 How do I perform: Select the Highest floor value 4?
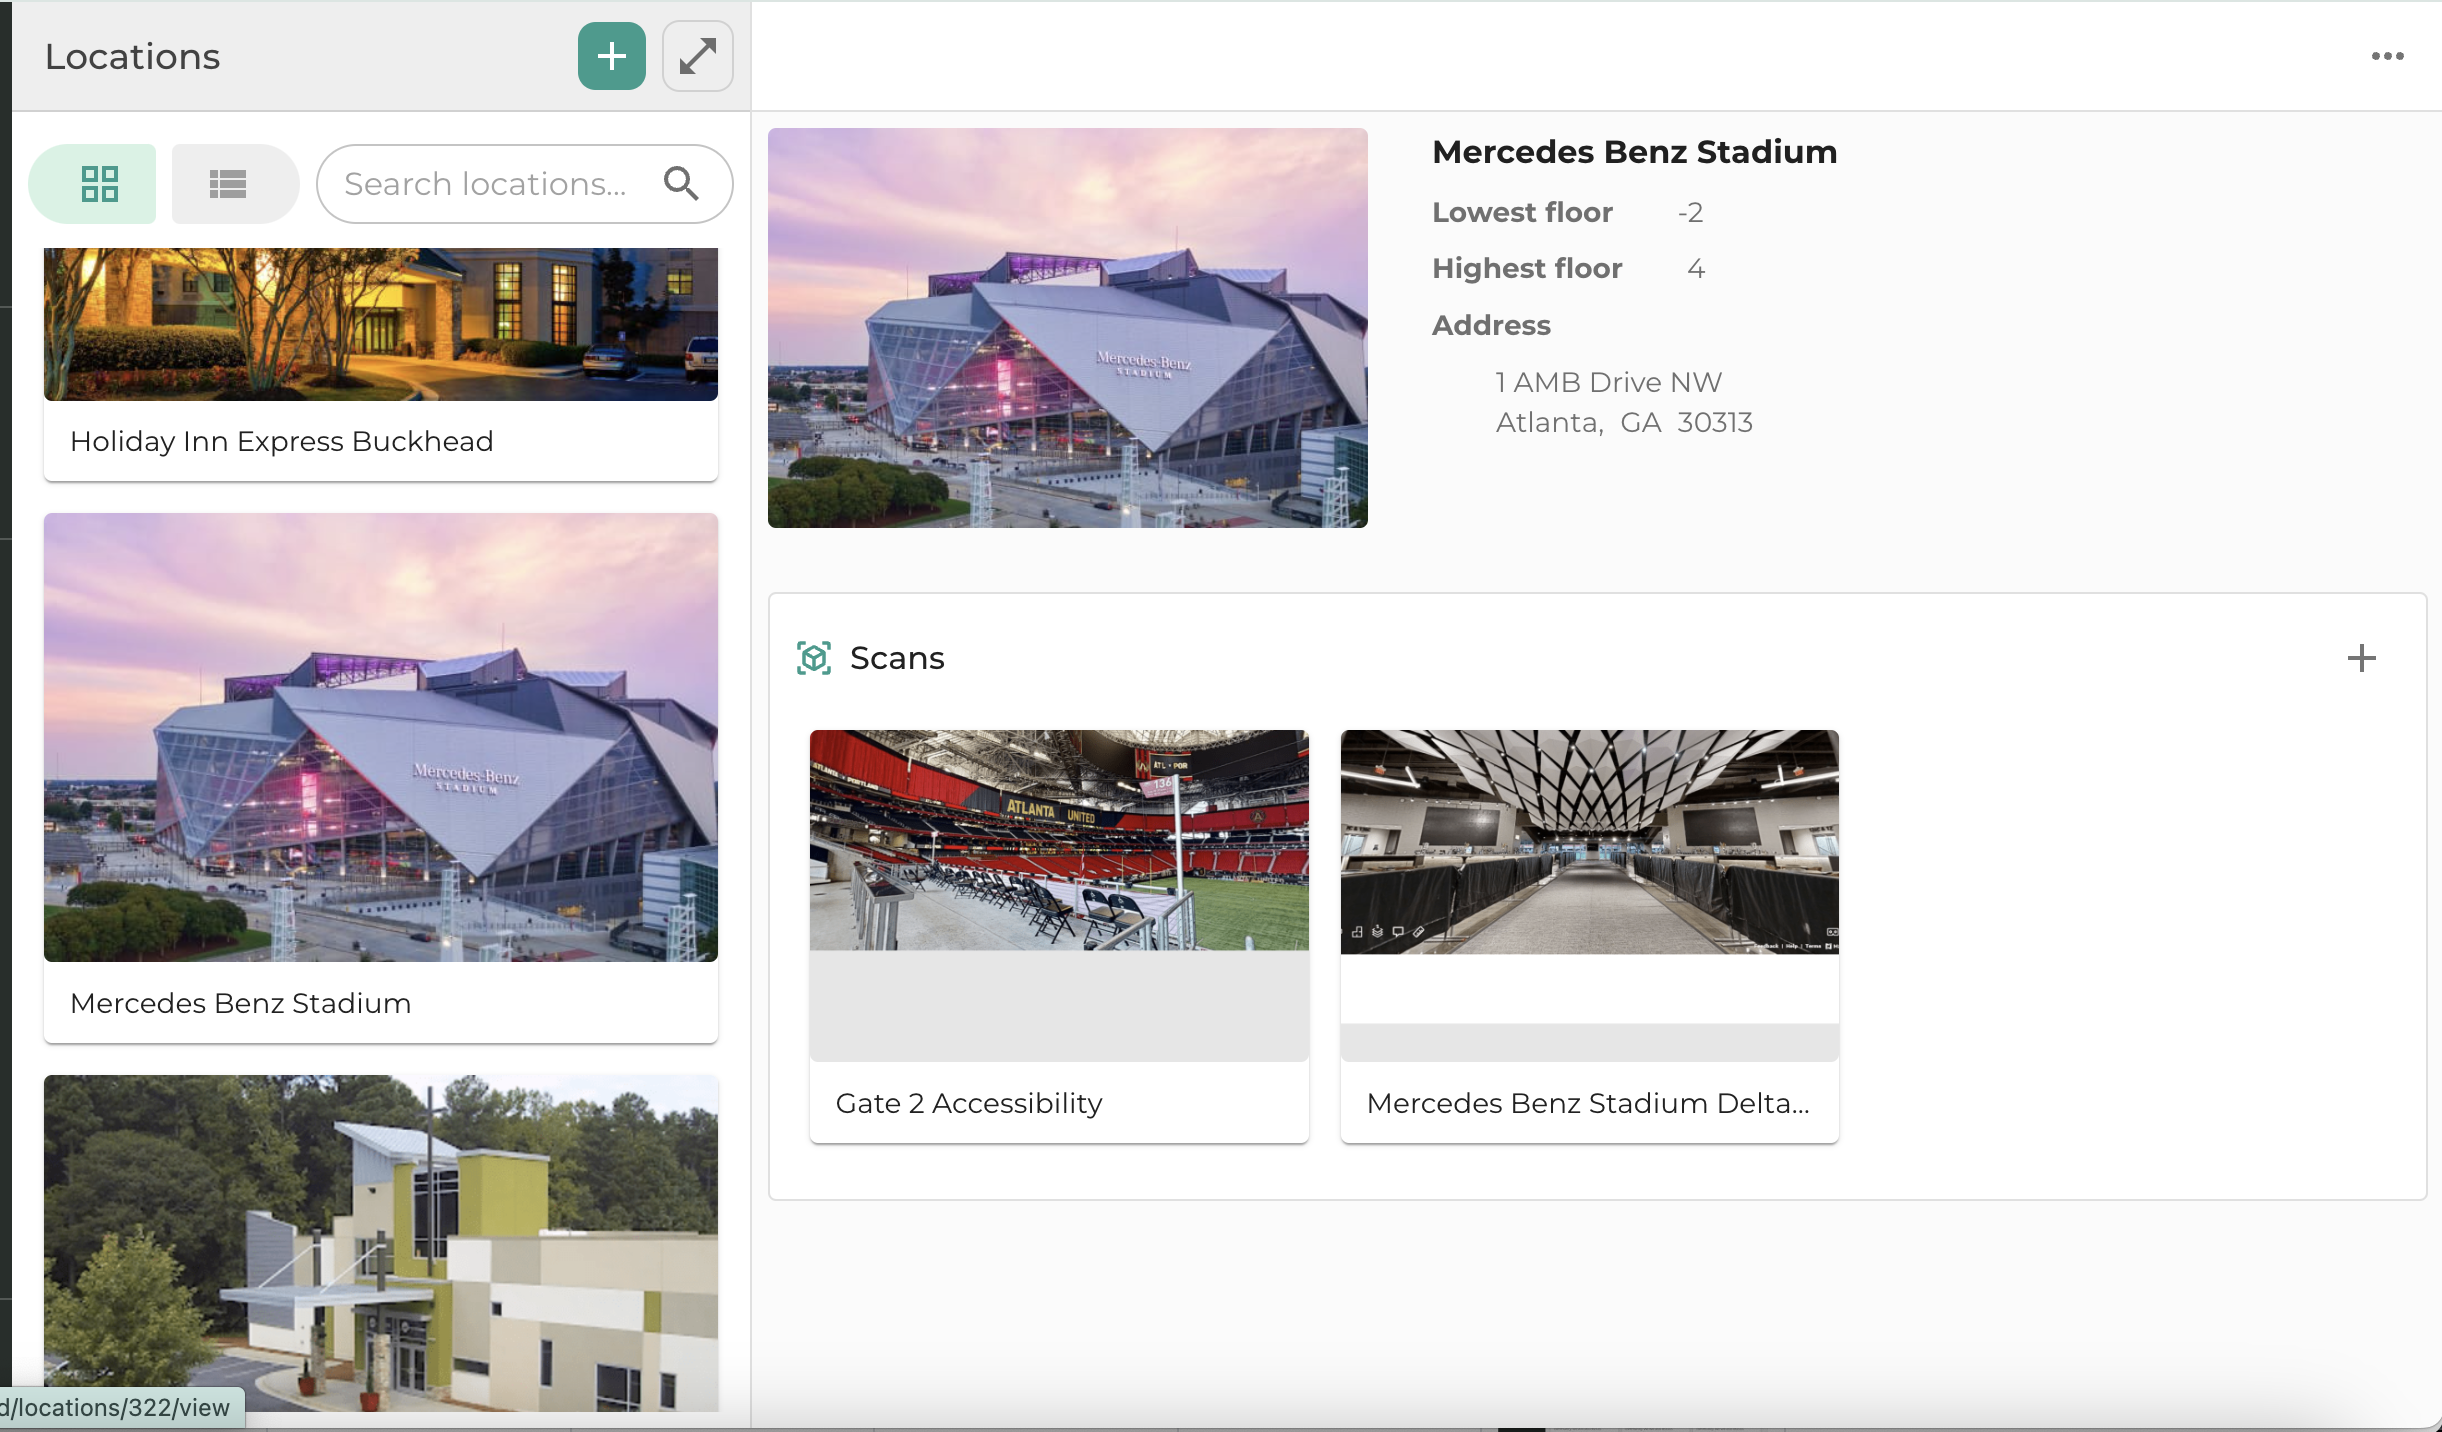point(1696,269)
